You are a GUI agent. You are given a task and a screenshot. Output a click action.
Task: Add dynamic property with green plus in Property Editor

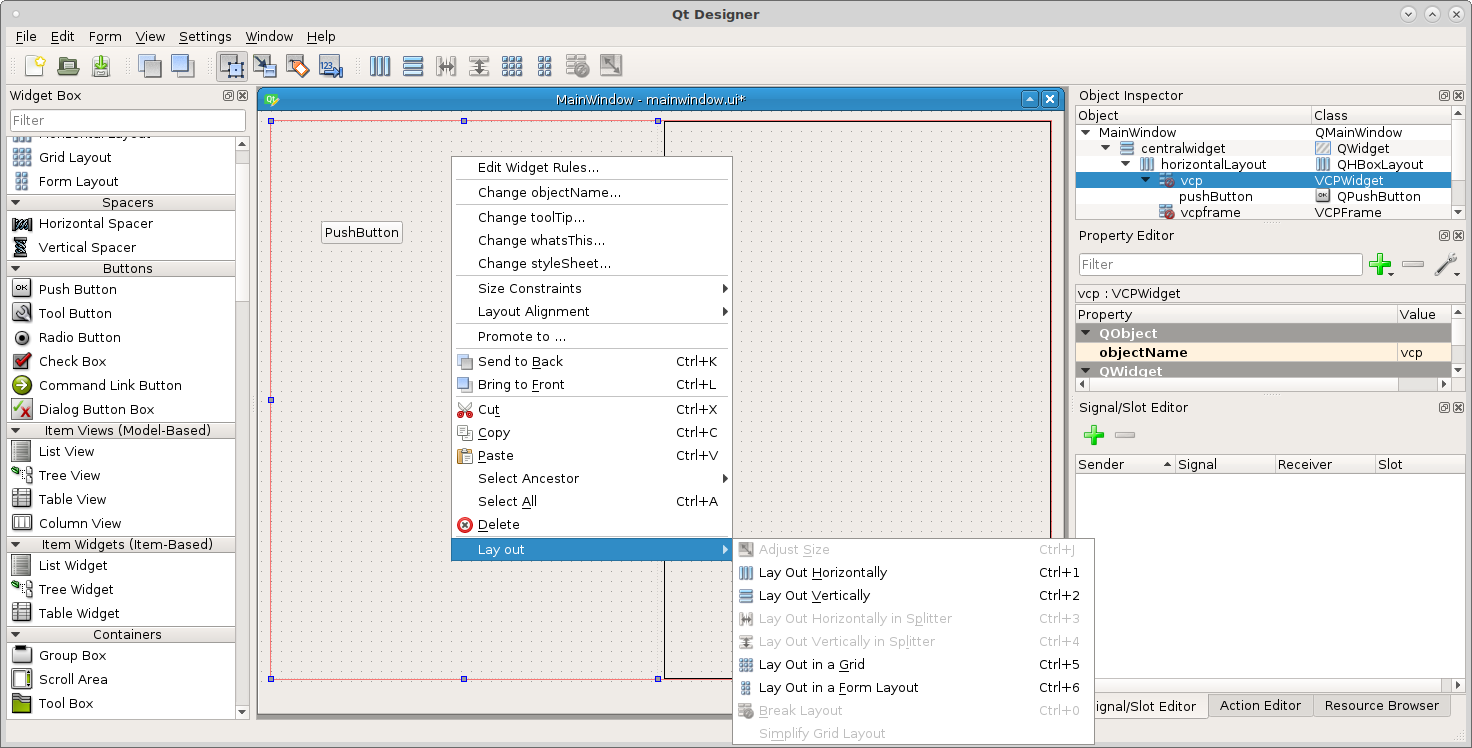point(1381,265)
